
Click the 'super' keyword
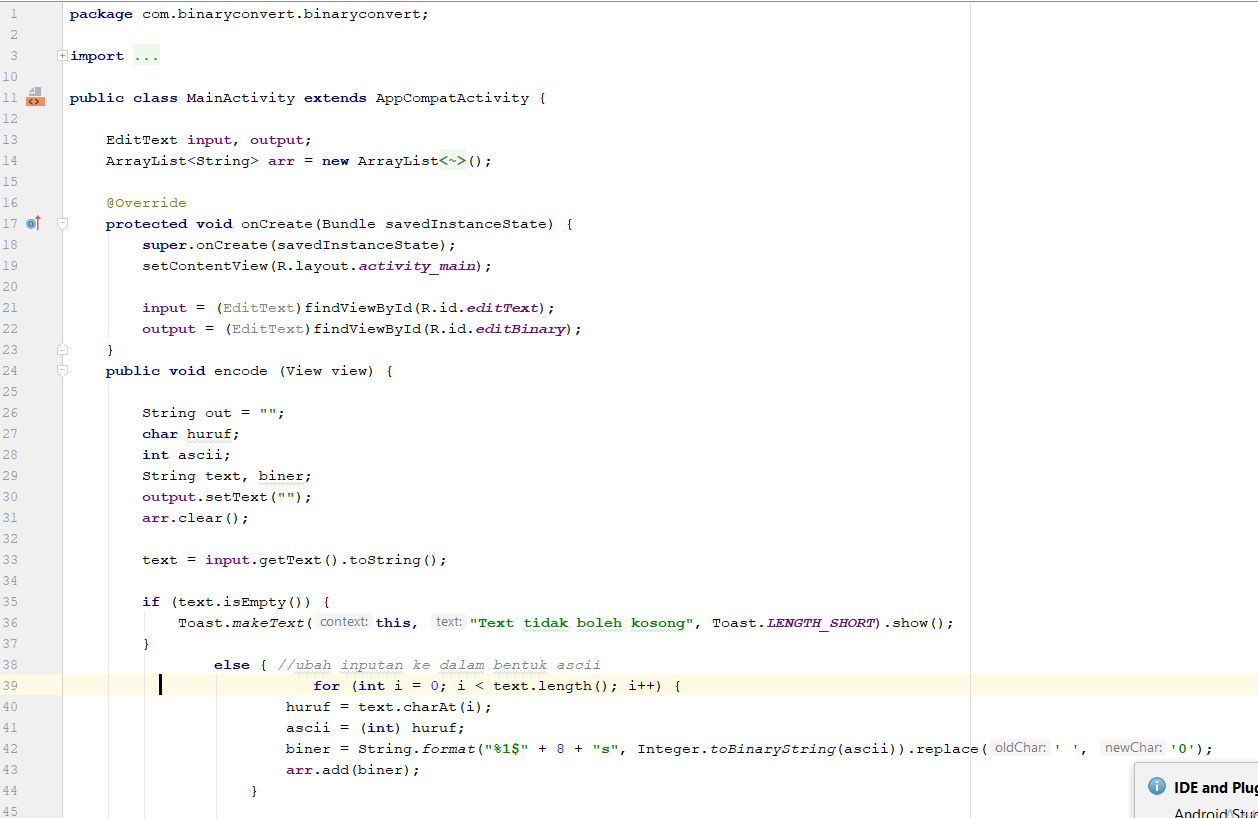pos(164,245)
